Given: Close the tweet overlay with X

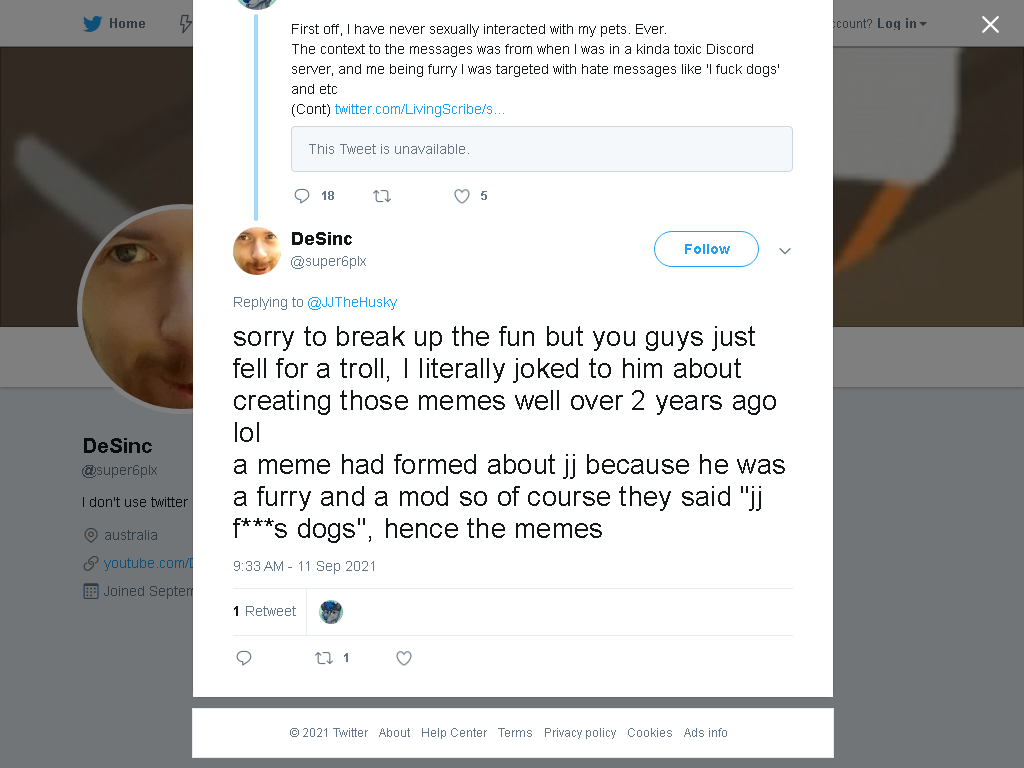Looking at the screenshot, I should tap(990, 24).
